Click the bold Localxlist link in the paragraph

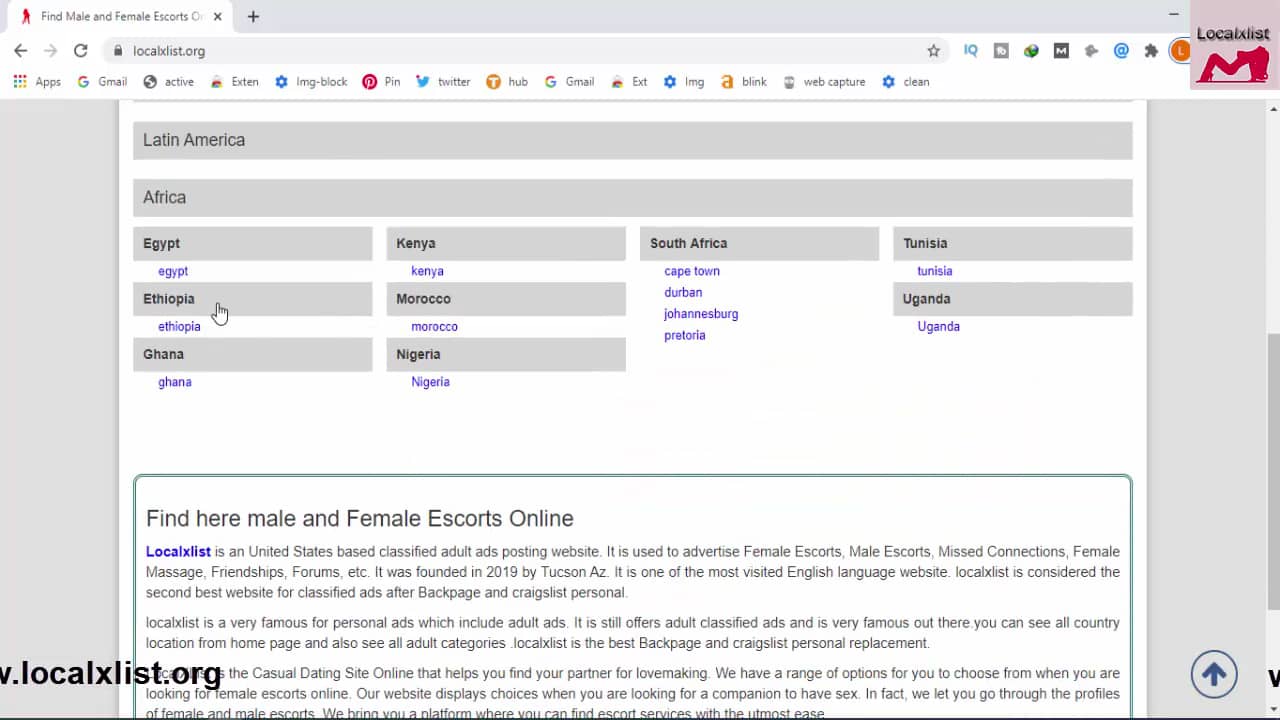pos(178,551)
